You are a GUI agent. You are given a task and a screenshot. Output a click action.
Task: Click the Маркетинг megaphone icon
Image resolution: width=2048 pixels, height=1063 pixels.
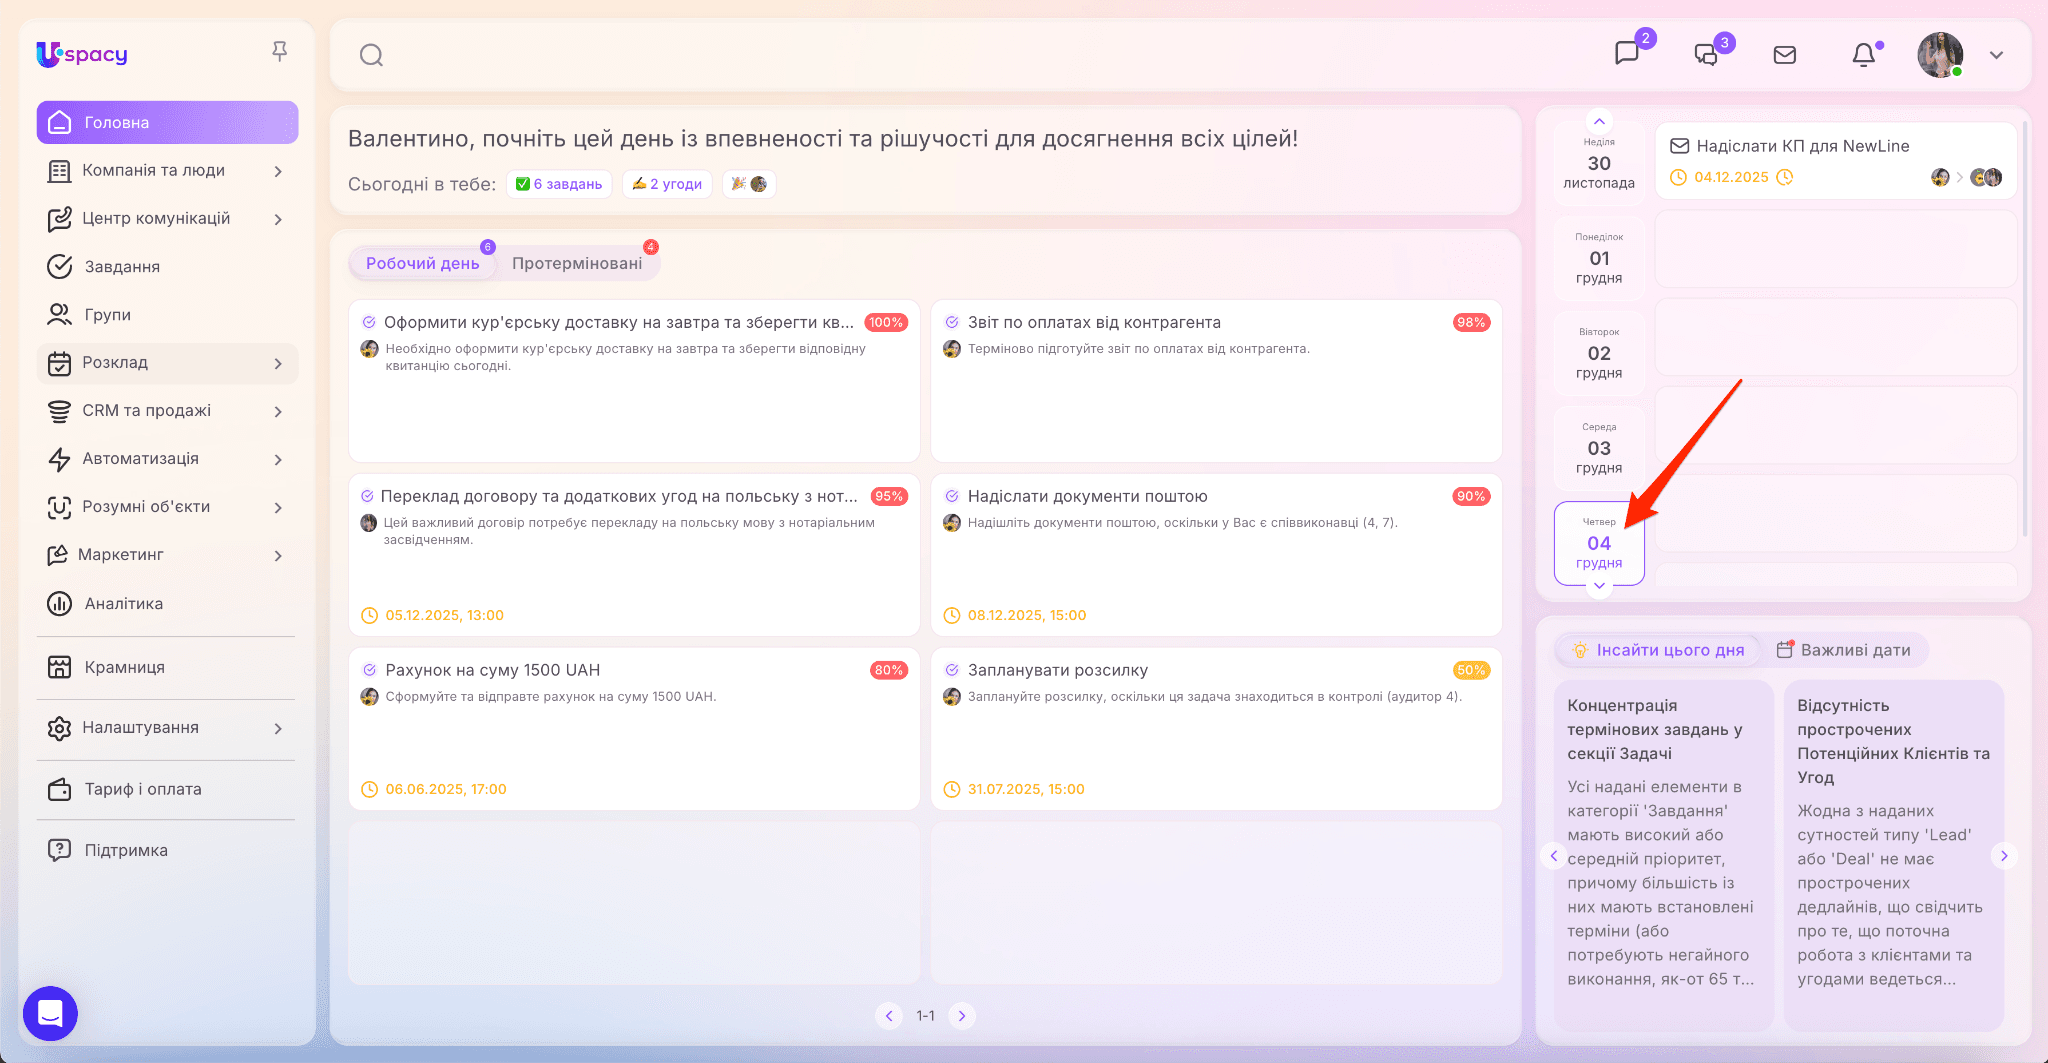click(57, 555)
